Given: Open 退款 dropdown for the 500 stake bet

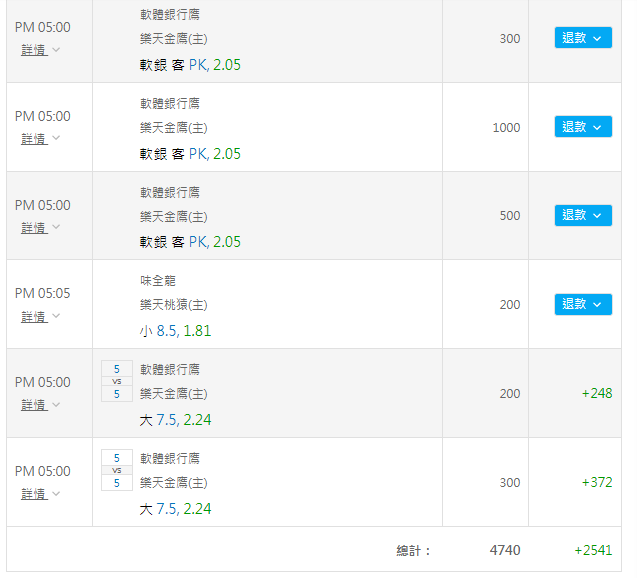Looking at the screenshot, I should pyautogui.click(x=583, y=215).
